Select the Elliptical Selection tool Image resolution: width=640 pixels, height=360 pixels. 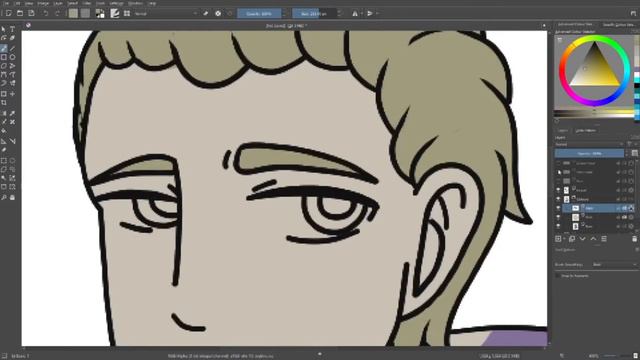click(x=12, y=160)
